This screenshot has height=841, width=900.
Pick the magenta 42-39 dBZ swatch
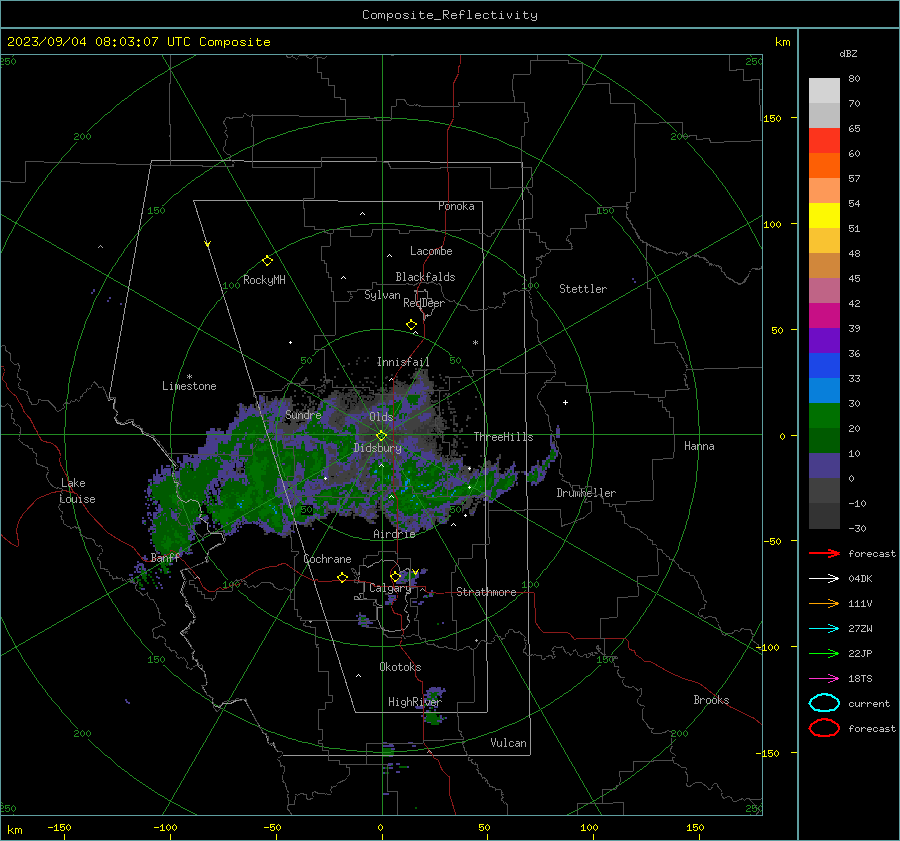[824, 316]
